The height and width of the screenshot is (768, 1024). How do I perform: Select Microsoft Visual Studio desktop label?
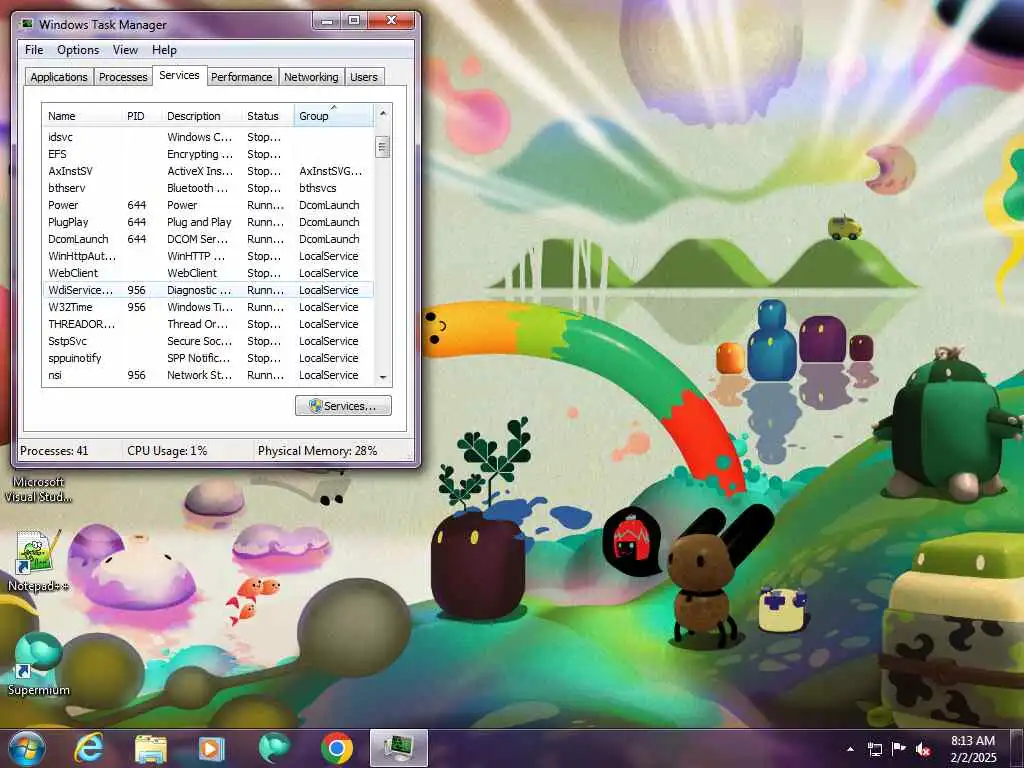38,489
